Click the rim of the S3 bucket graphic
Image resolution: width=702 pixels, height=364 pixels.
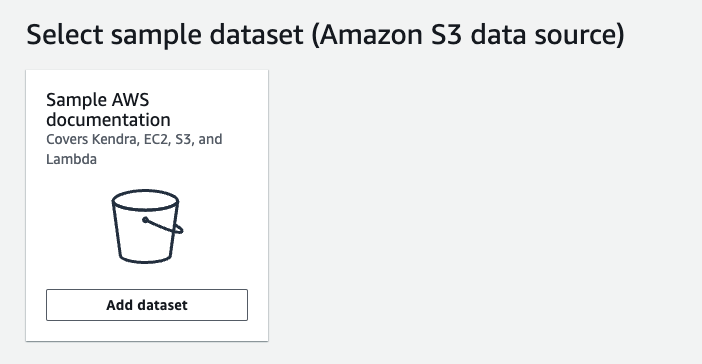pos(145,200)
